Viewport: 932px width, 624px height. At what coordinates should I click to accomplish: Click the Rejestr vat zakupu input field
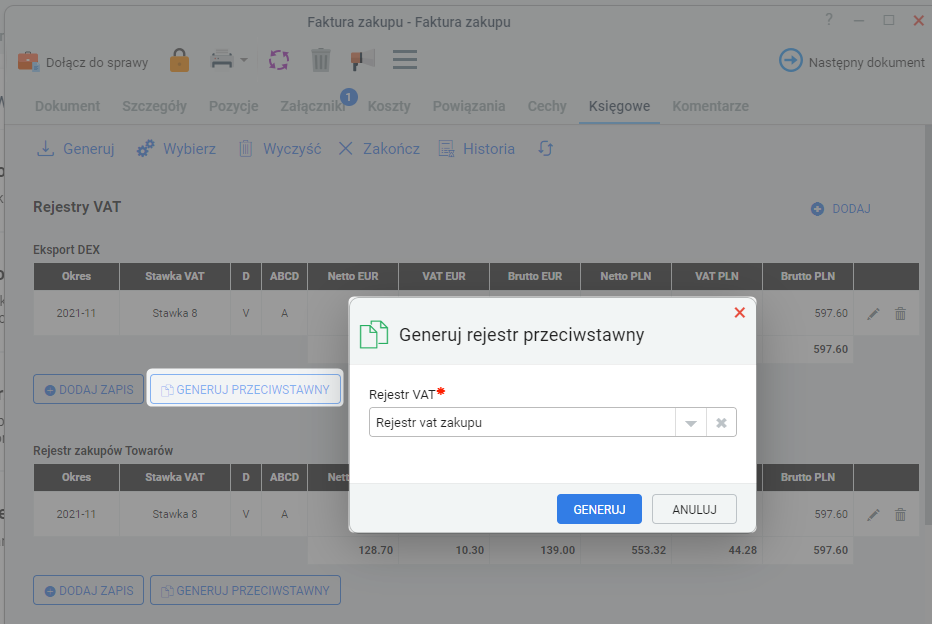522,423
